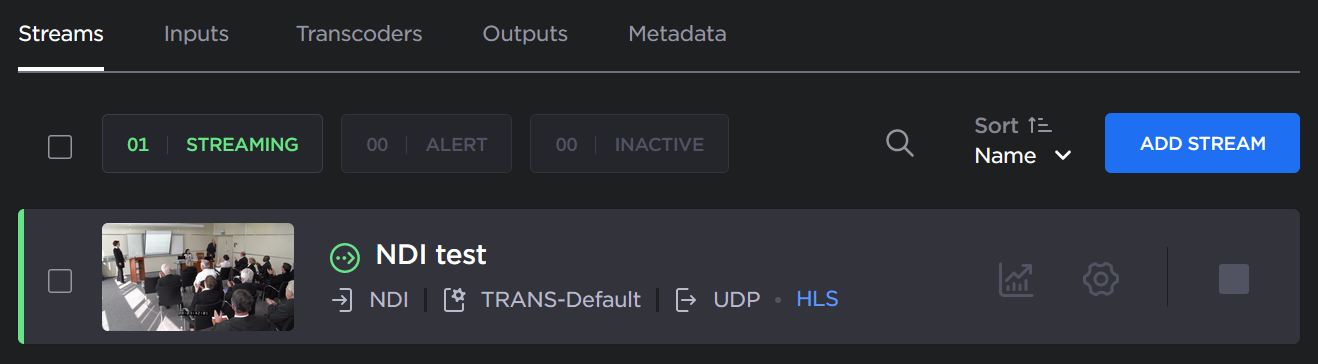Check the select-all streams checkbox
This screenshot has width=1318, height=364.
tap(60, 146)
